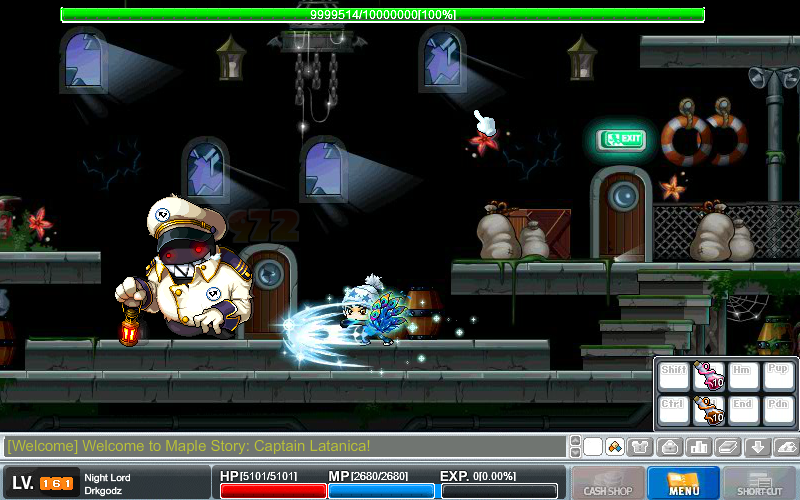The image size is (800, 500).
Task: Open the equipment shirt icon
Action: [640, 447]
